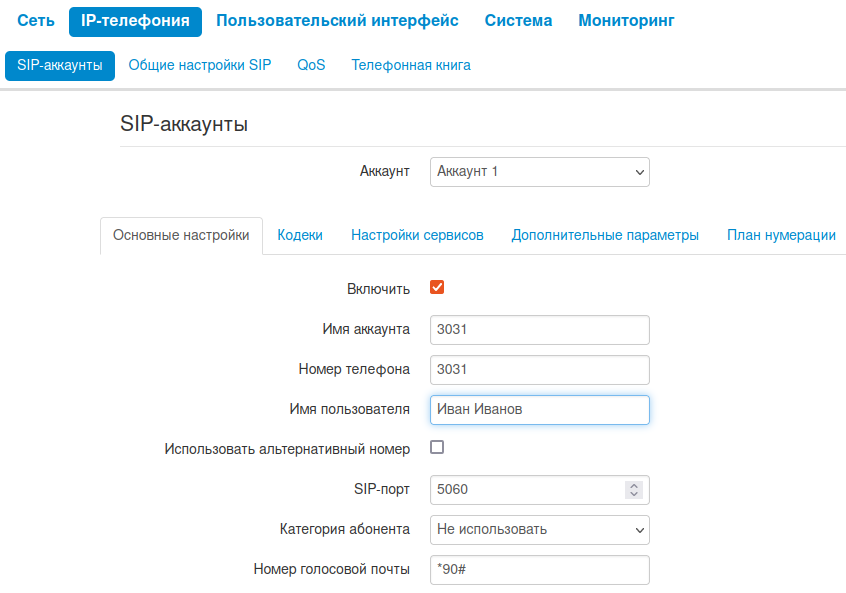The width and height of the screenshot is (846, 593).
Task: Open Общие настройки SIP page
Action: tap(200, 66)
